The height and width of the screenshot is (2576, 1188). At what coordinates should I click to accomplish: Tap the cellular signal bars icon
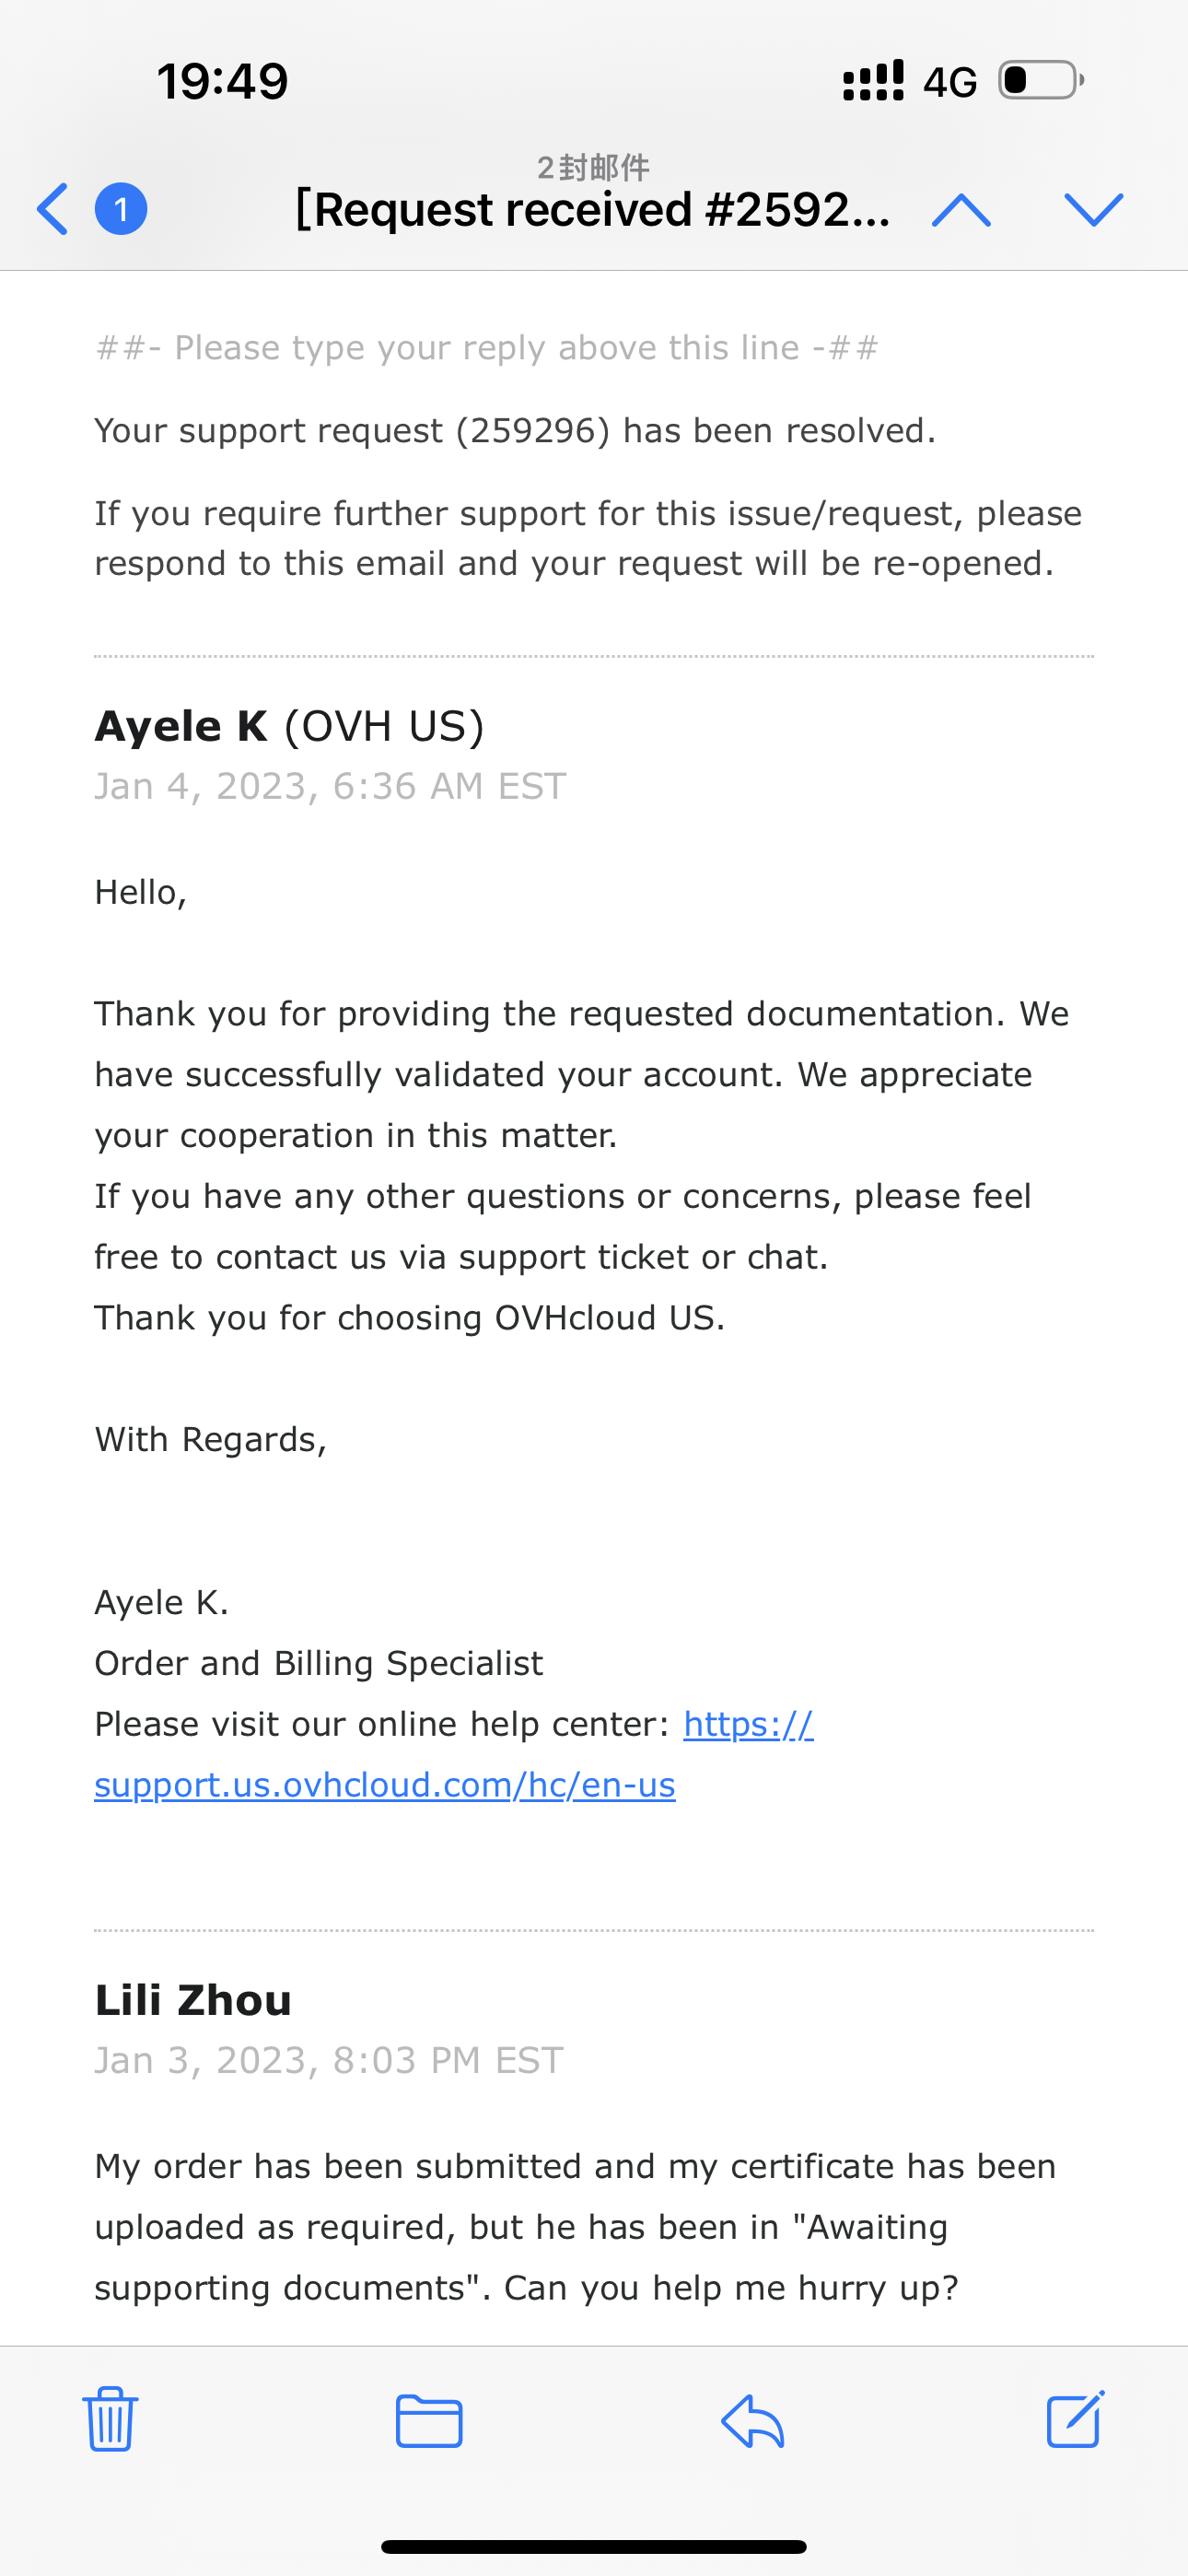[873, 80]
